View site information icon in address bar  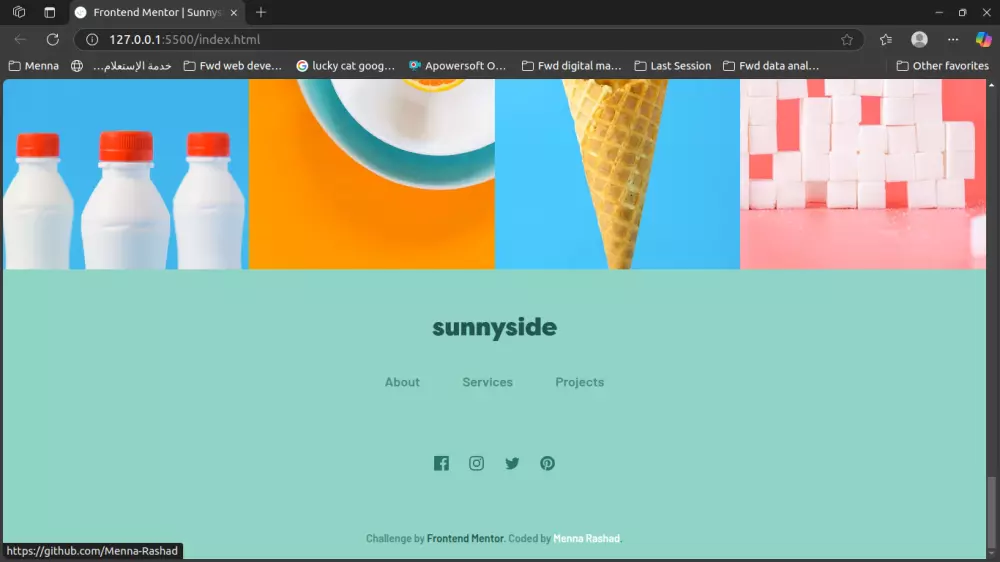coord(92,40)
